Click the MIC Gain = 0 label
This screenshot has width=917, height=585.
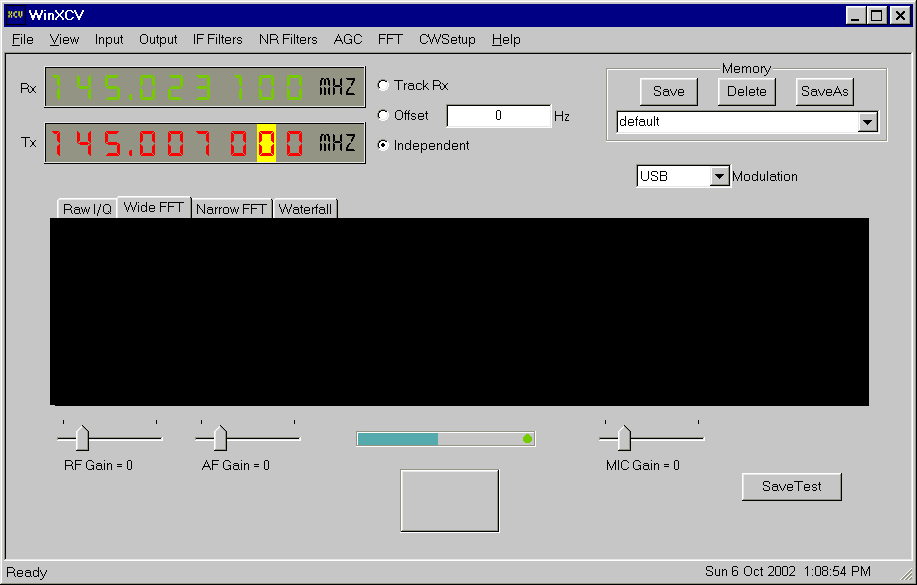tap(643, 465)
